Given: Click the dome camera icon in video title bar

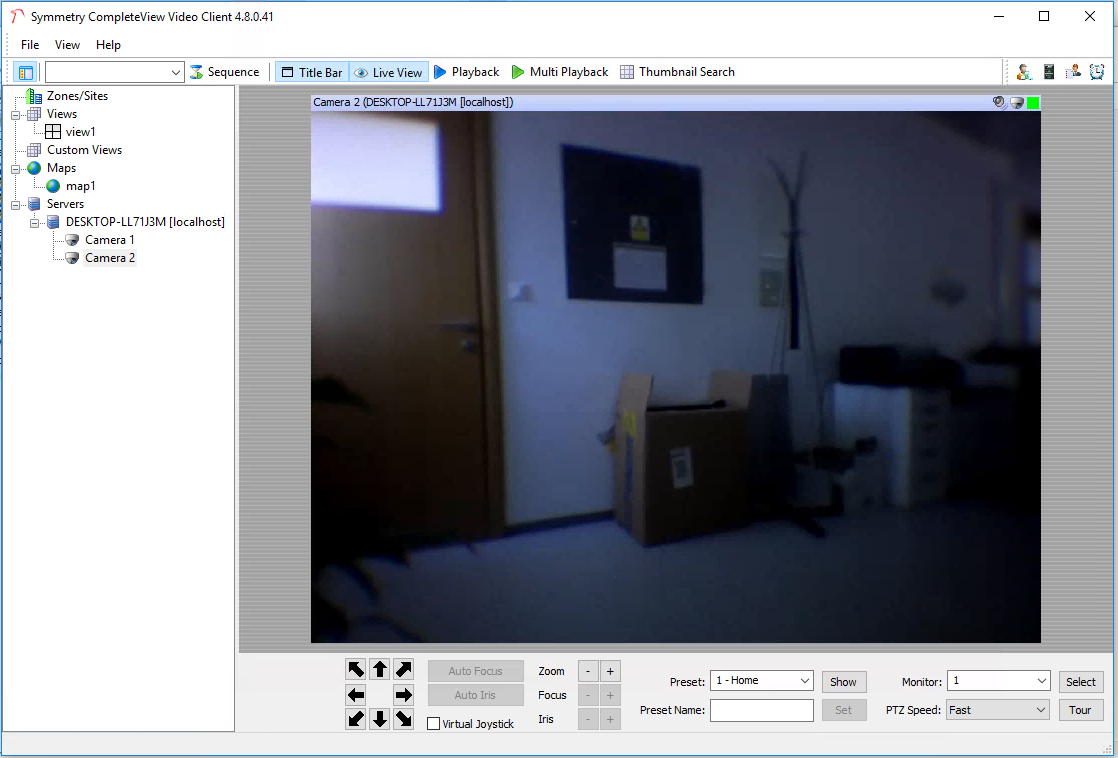Looking at the screenshot, I should point(1016,102).
